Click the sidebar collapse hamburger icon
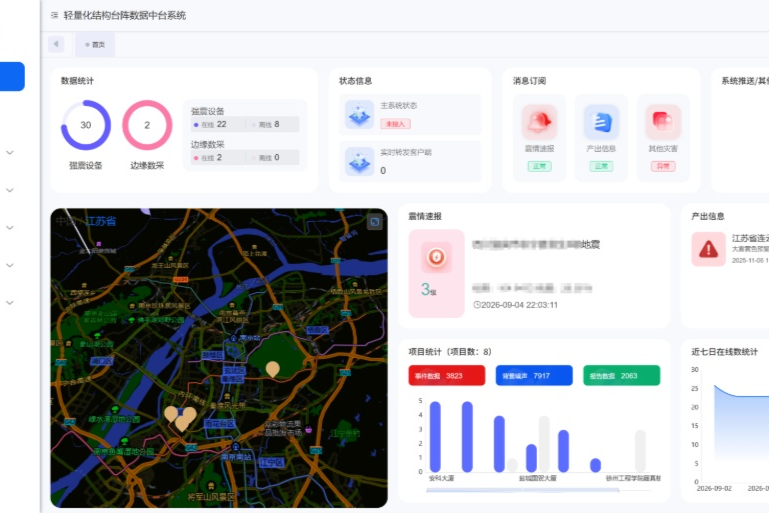769x513 pixels. pyautogui.click(x=54, y=16)
